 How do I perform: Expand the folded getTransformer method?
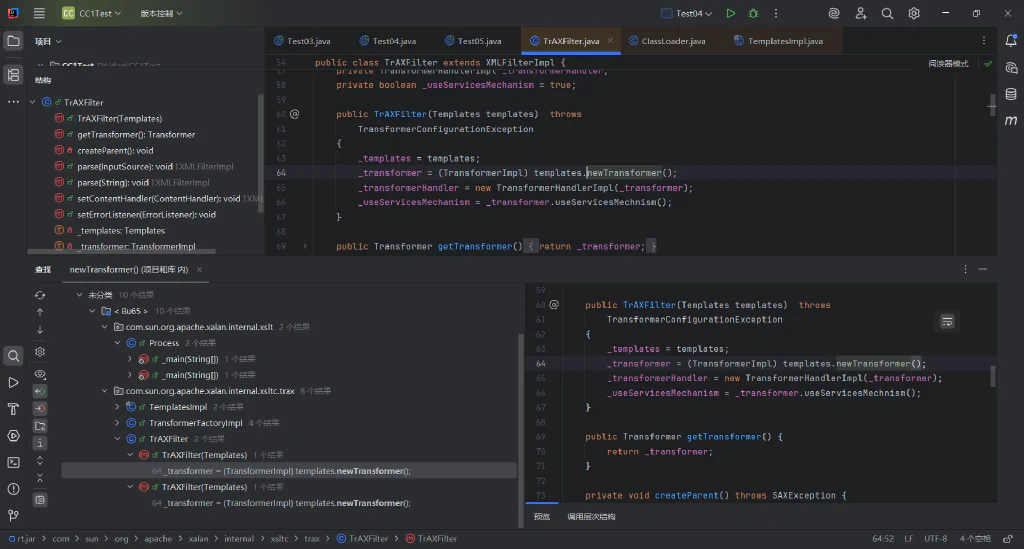(304, 246)
